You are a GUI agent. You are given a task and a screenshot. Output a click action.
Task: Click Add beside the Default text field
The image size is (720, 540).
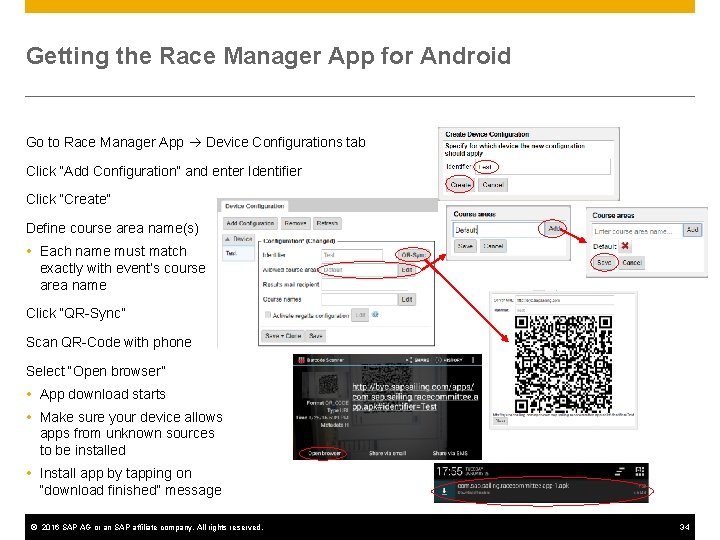pyautogui.click(x=554, y=229)
